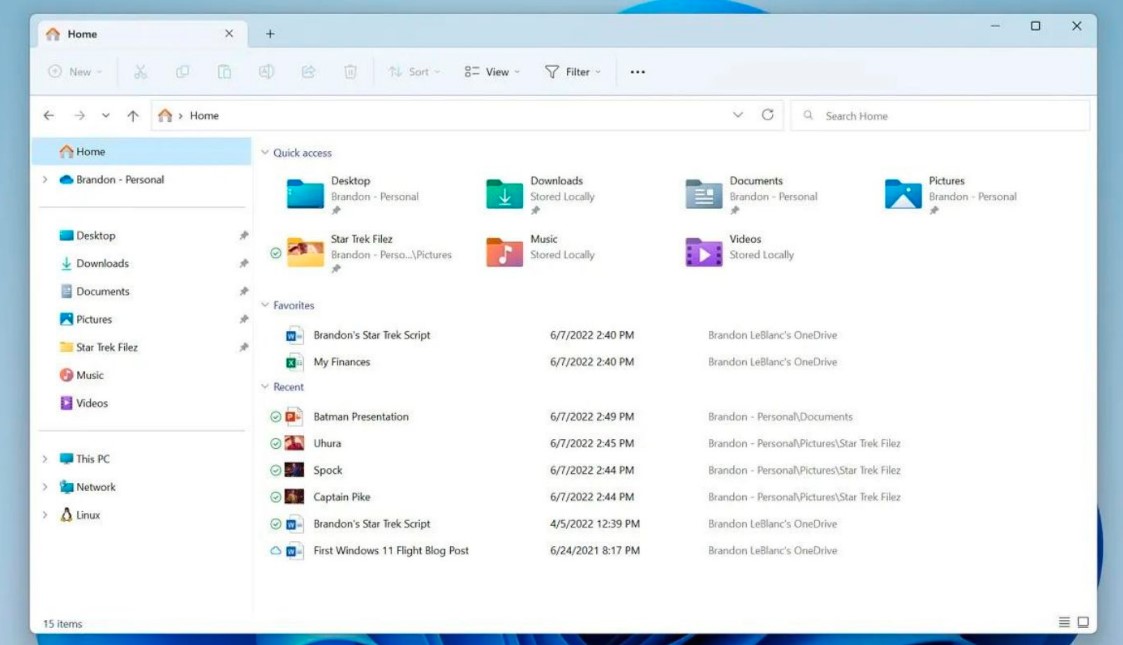
Task: Switch to details view icon in status bar
Action: (x=1064, y=622)
